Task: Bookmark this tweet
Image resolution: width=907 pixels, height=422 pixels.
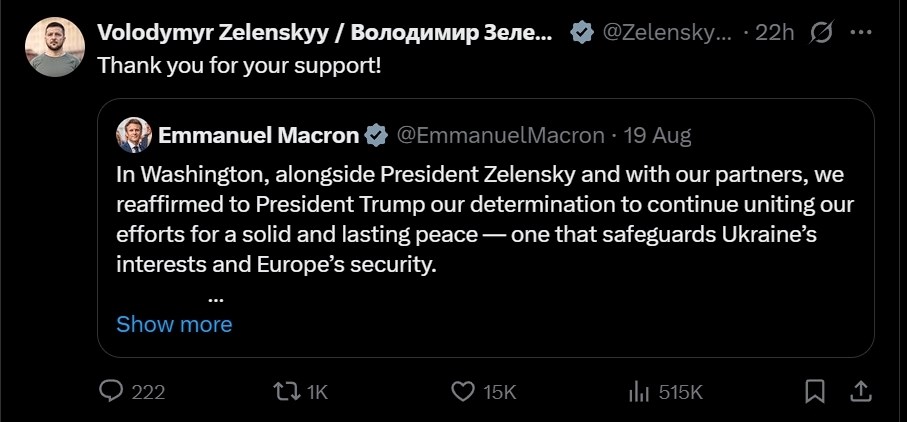Action: click(815, 392)
